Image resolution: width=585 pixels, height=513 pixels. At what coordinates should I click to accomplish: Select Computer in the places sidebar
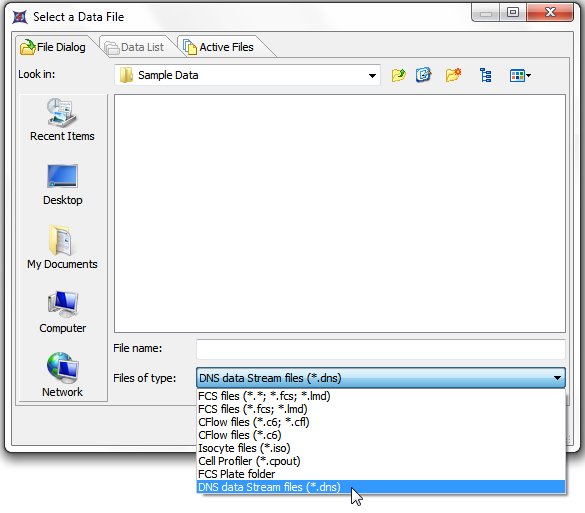pos(62,312)
